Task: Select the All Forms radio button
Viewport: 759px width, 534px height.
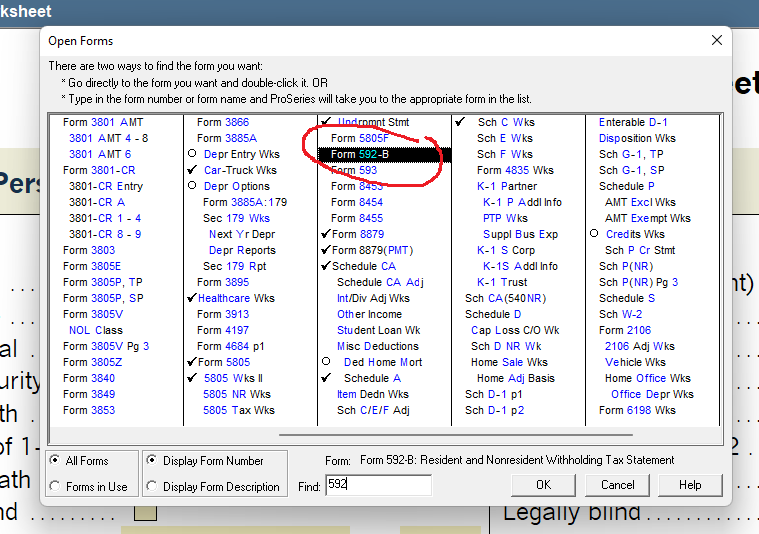Action: coord(56,461)
